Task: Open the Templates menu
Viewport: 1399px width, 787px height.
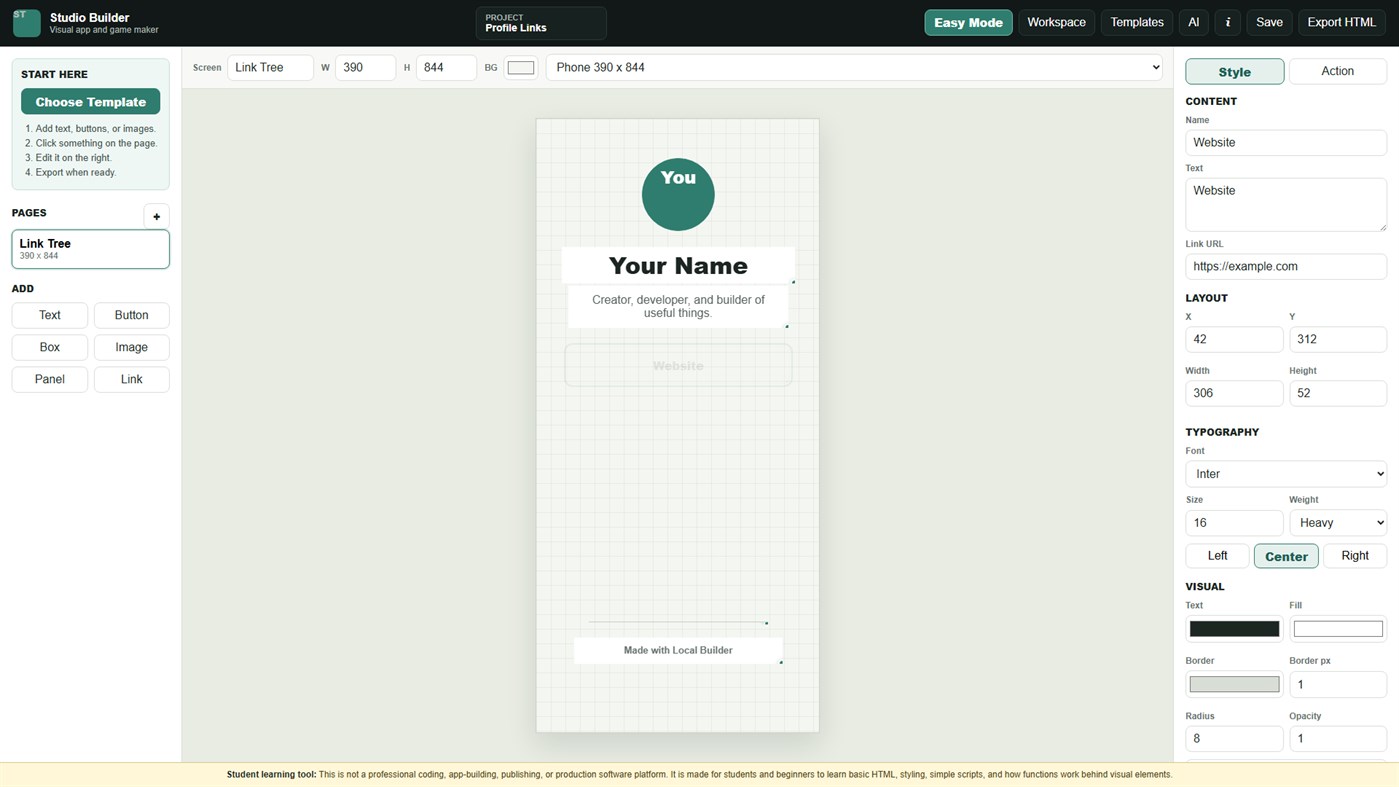Action: [1137, 22]
